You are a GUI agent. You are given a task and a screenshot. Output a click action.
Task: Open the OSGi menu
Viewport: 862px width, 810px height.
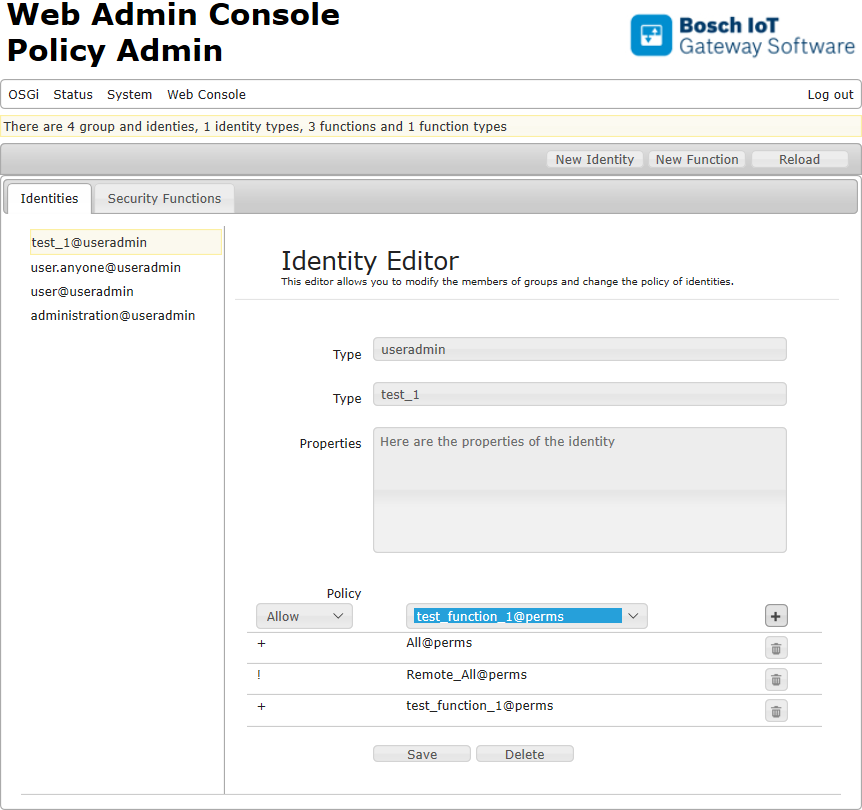pyautogui.click(x=23, y=94)
